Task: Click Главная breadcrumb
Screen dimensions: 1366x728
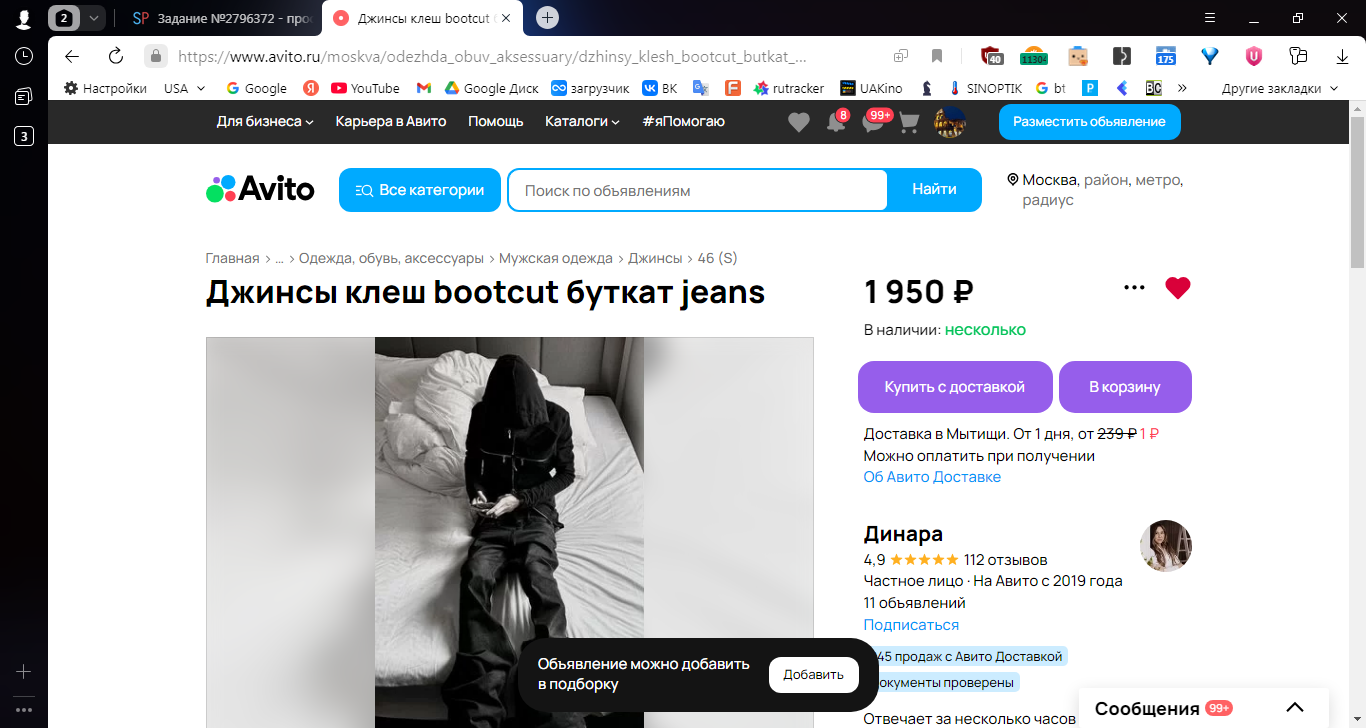Action: click(x=232, y=258)
